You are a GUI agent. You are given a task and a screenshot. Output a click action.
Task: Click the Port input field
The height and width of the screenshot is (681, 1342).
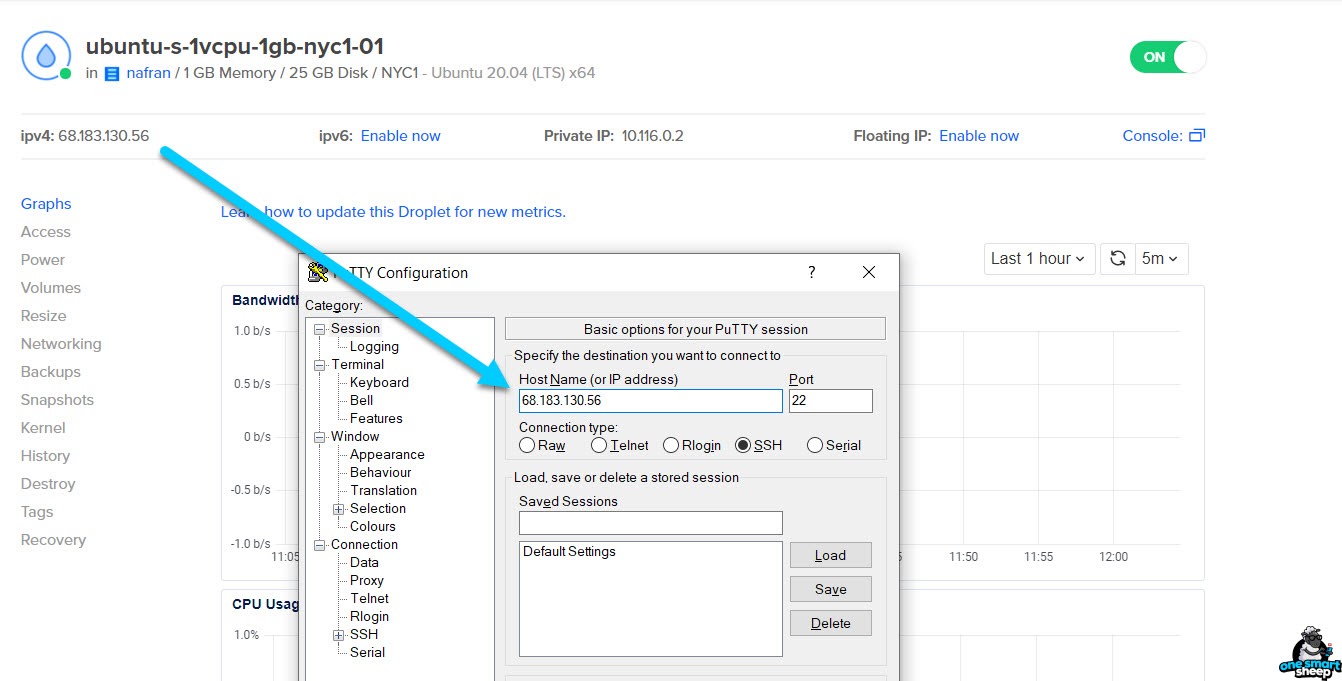pyautogui.click(x=831, y=400)
